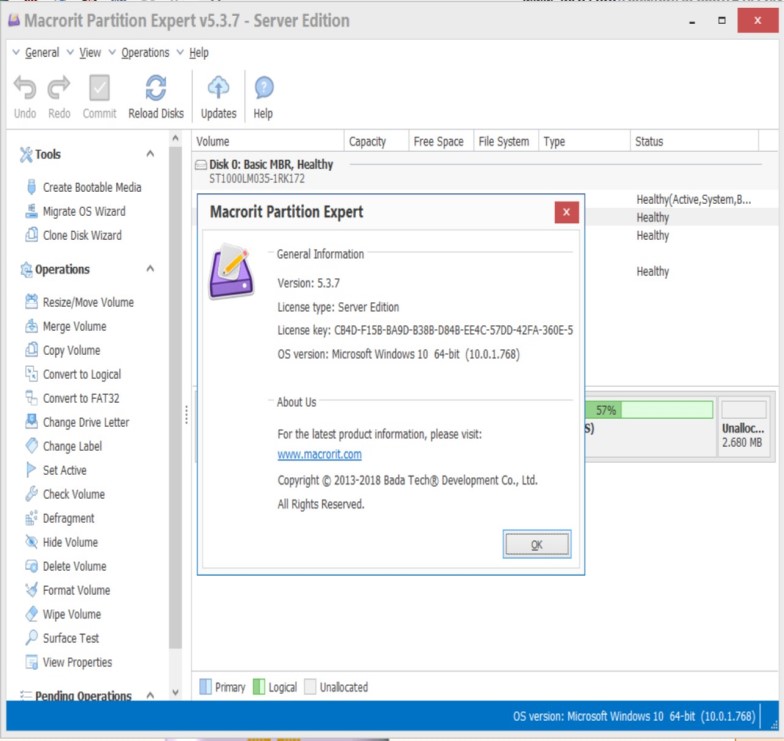
Task: Click the blue Primary legend swatch
Action: click(206, 687)
